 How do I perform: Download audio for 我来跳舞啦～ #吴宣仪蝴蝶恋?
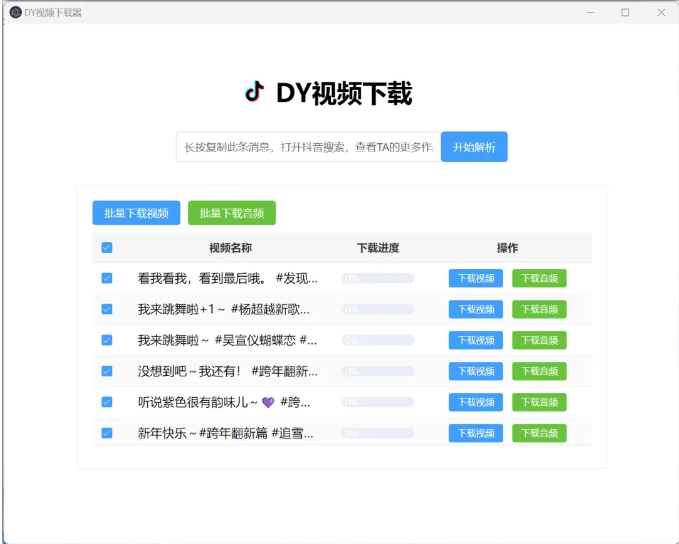[539, 340]
